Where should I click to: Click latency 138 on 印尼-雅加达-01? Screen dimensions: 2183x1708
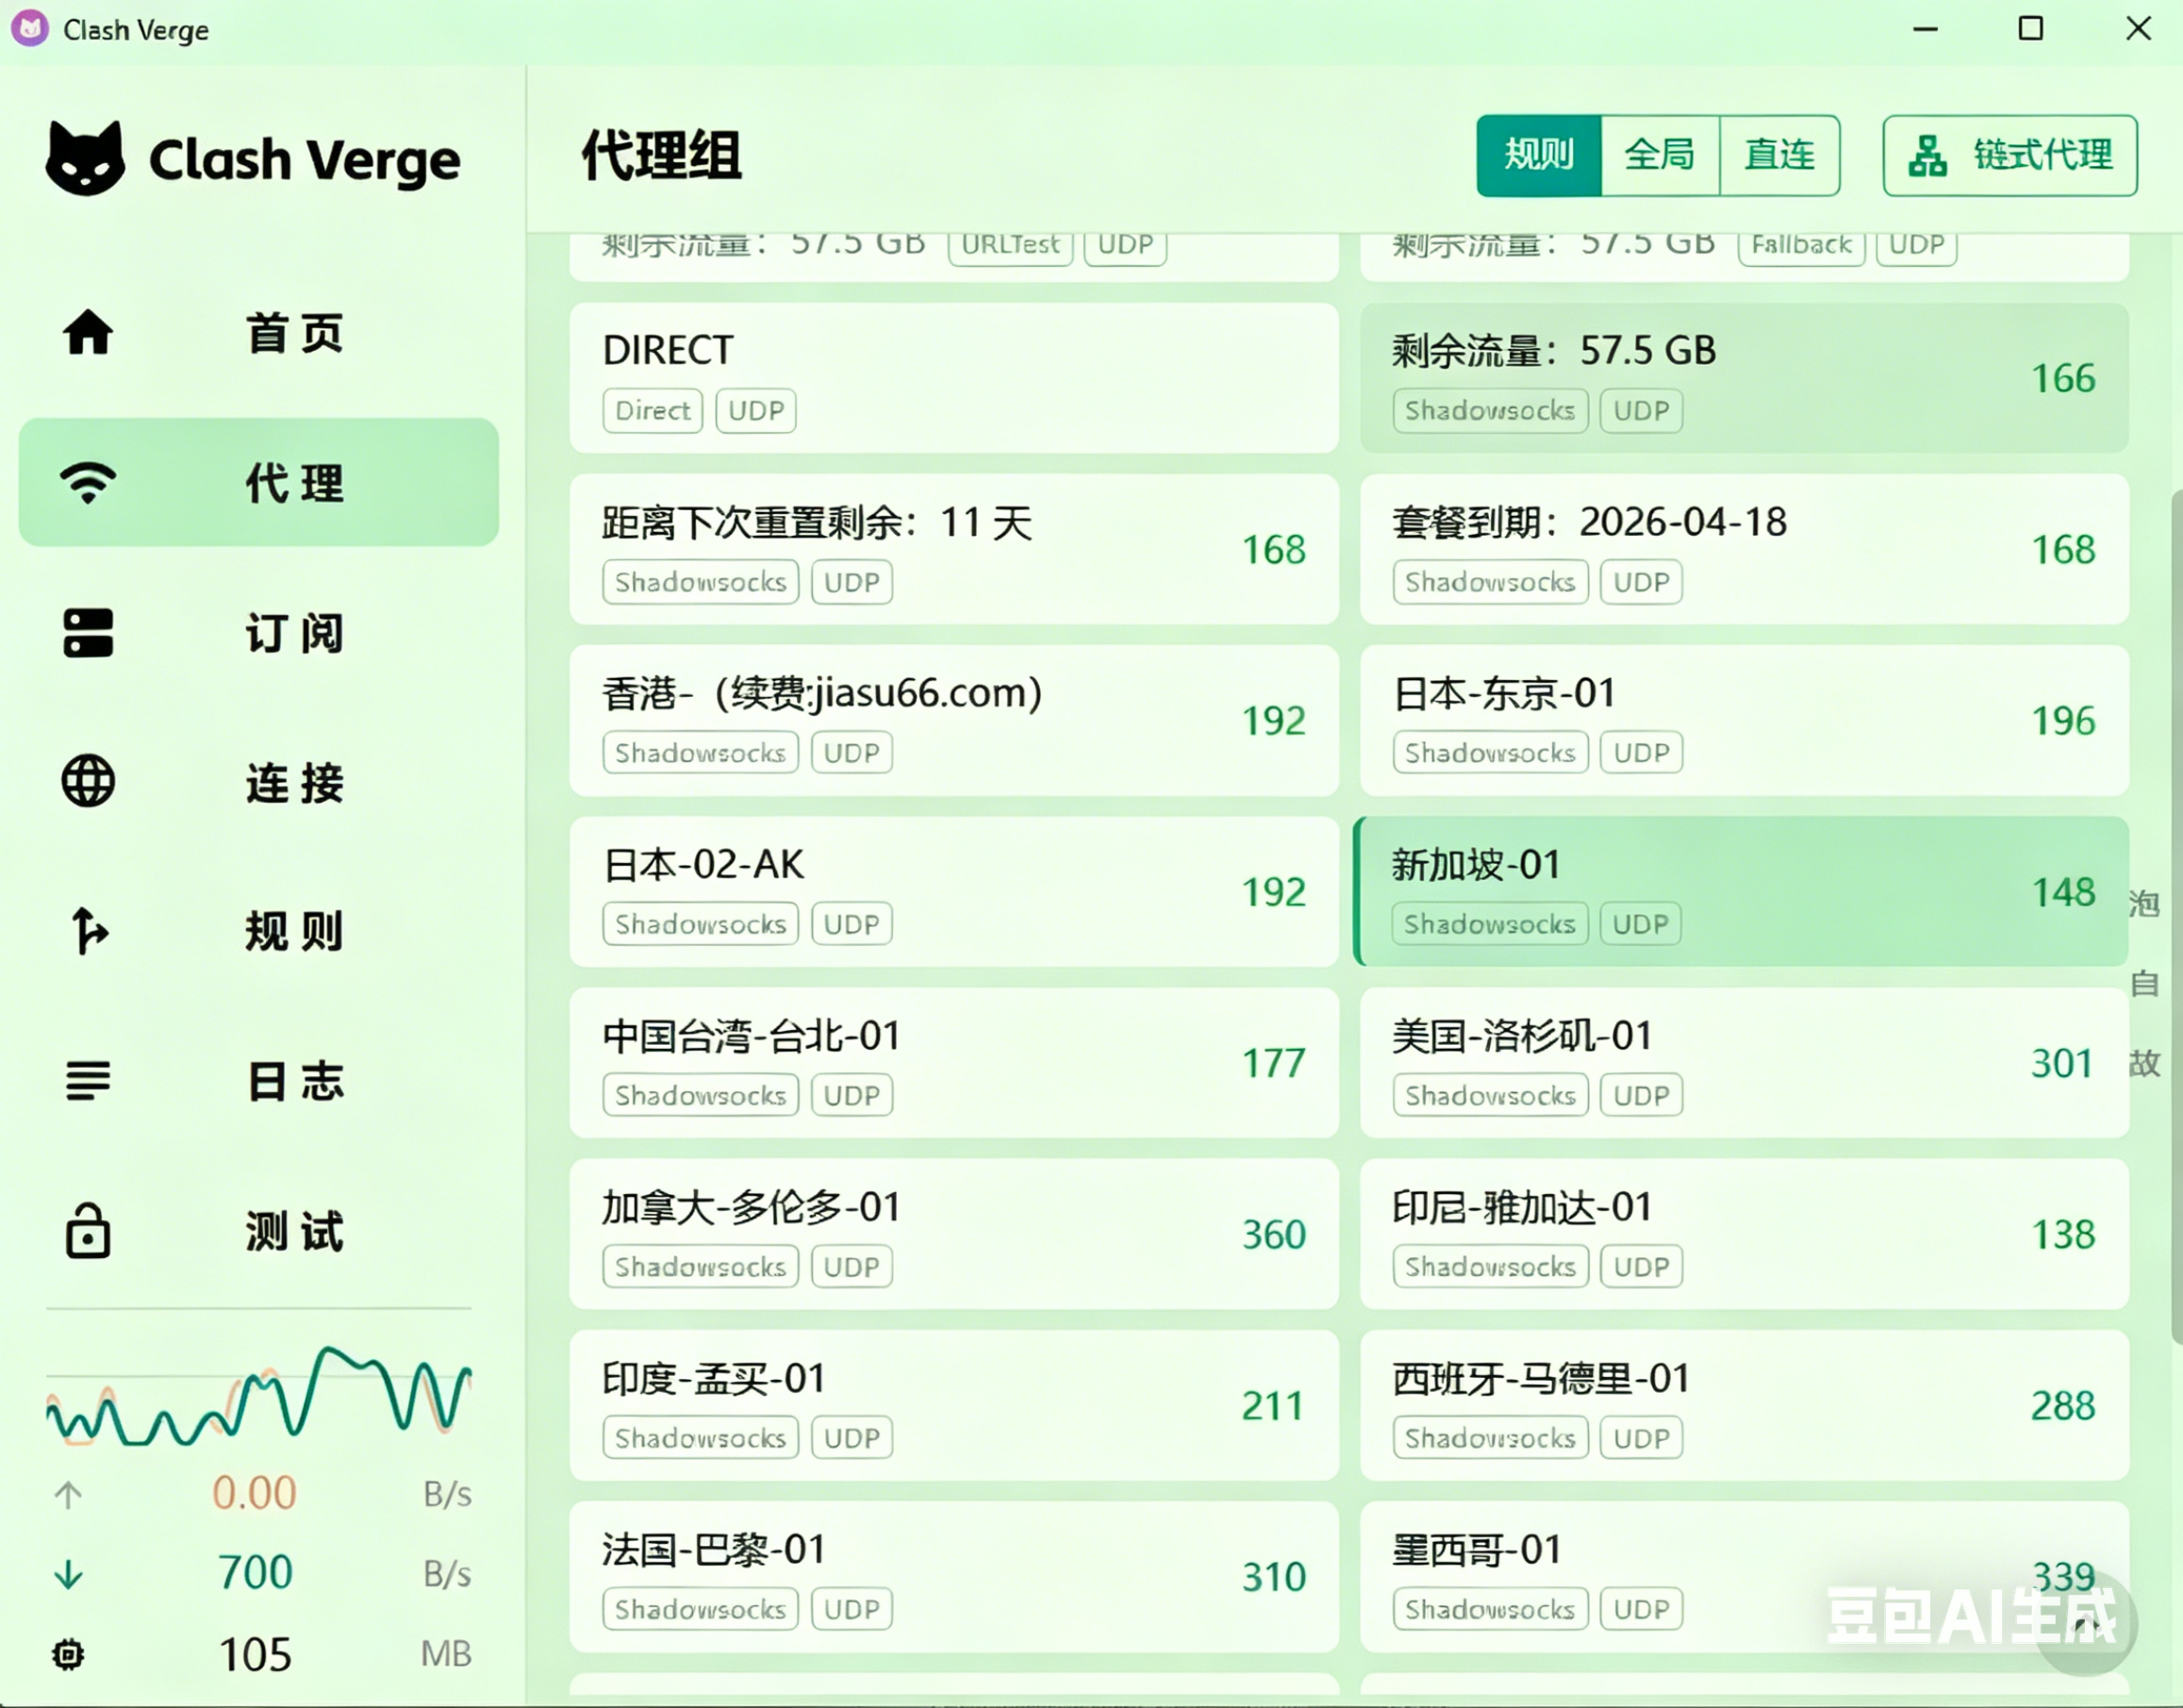coord(2063,1234)
